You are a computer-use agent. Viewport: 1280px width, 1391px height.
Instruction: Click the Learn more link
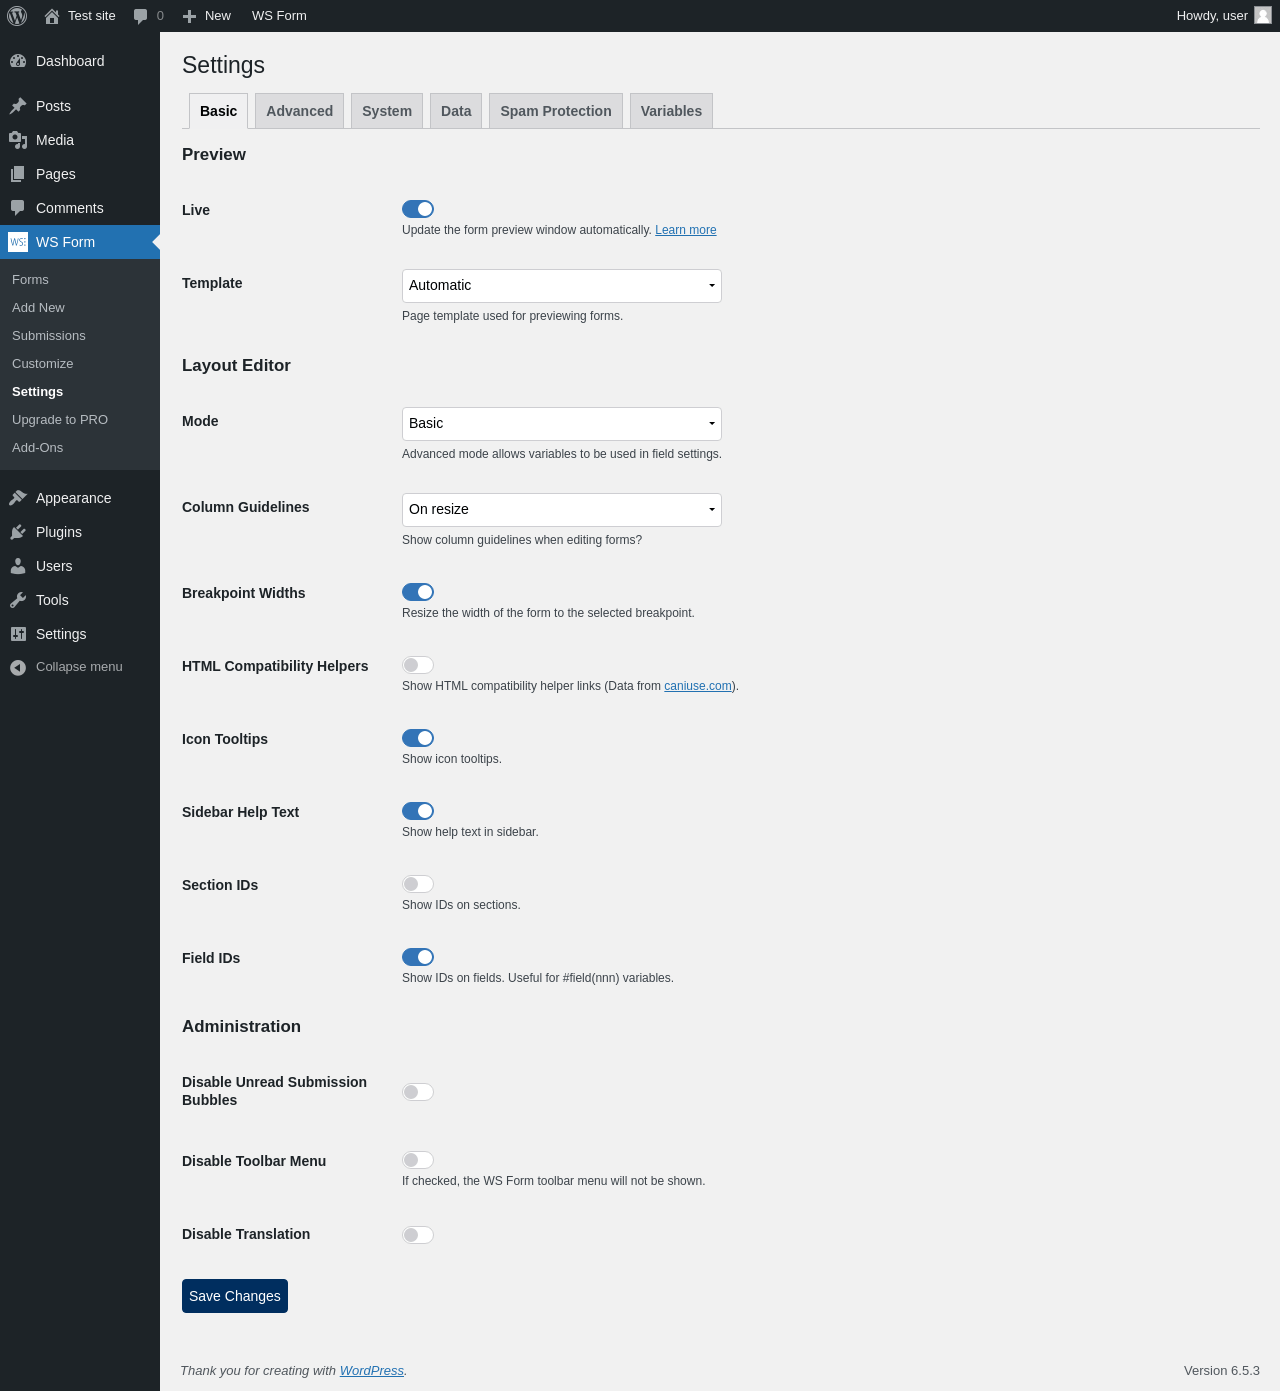coord(686,230)
